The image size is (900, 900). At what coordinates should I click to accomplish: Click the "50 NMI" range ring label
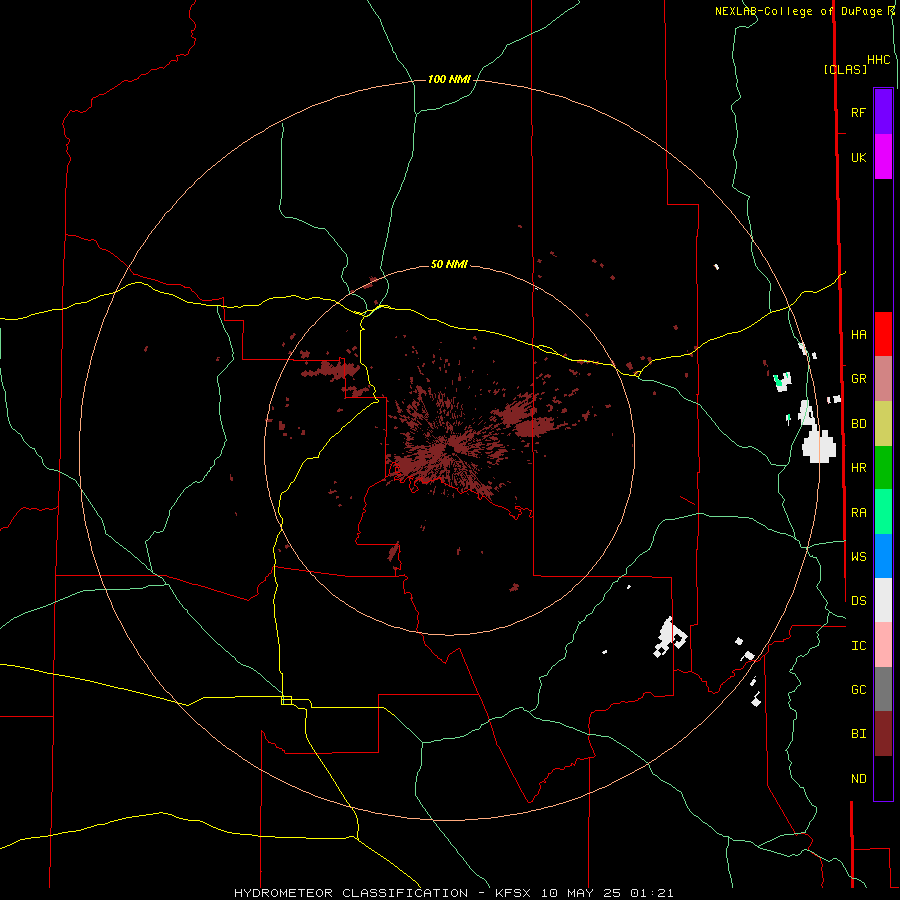pos(449,264)
